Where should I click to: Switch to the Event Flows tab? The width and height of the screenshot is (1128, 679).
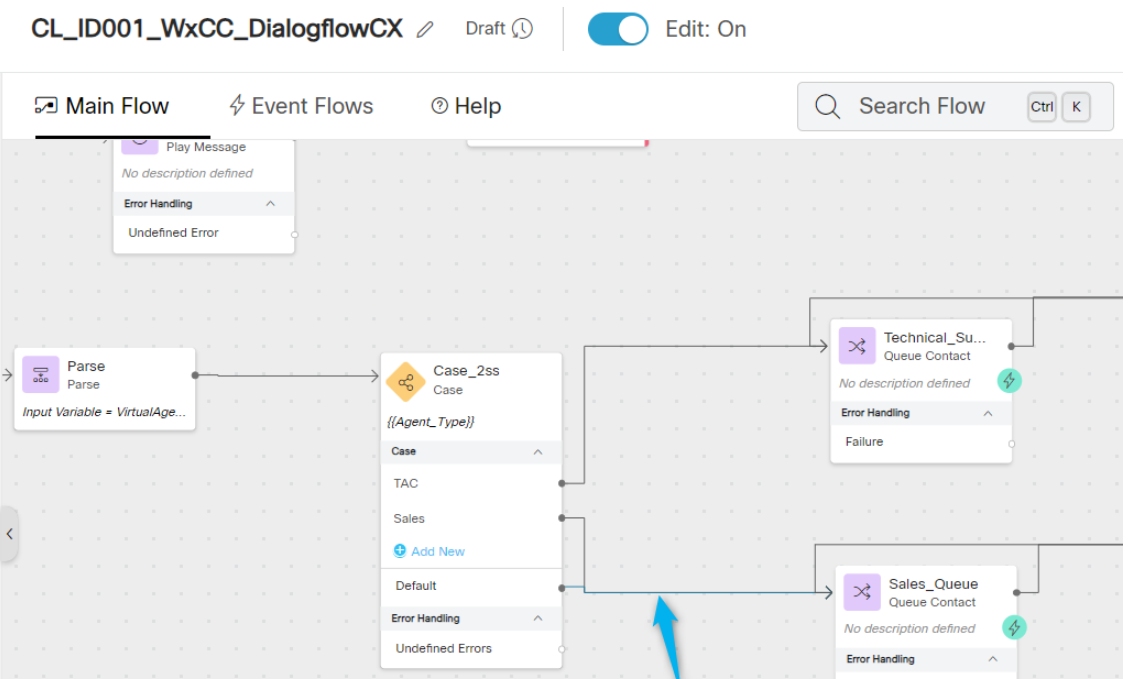[x=301, y=106]
